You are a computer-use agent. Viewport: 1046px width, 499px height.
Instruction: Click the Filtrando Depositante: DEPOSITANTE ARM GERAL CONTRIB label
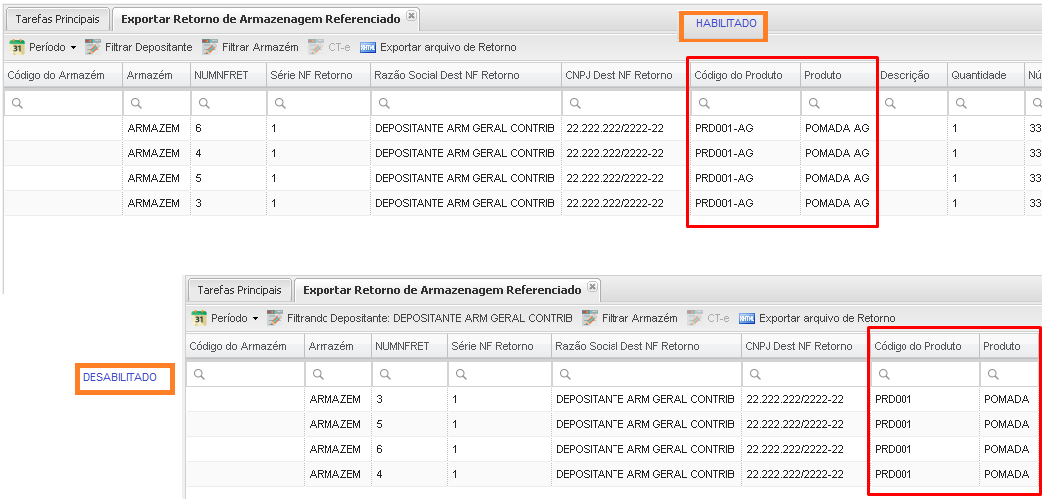[430, 318]
